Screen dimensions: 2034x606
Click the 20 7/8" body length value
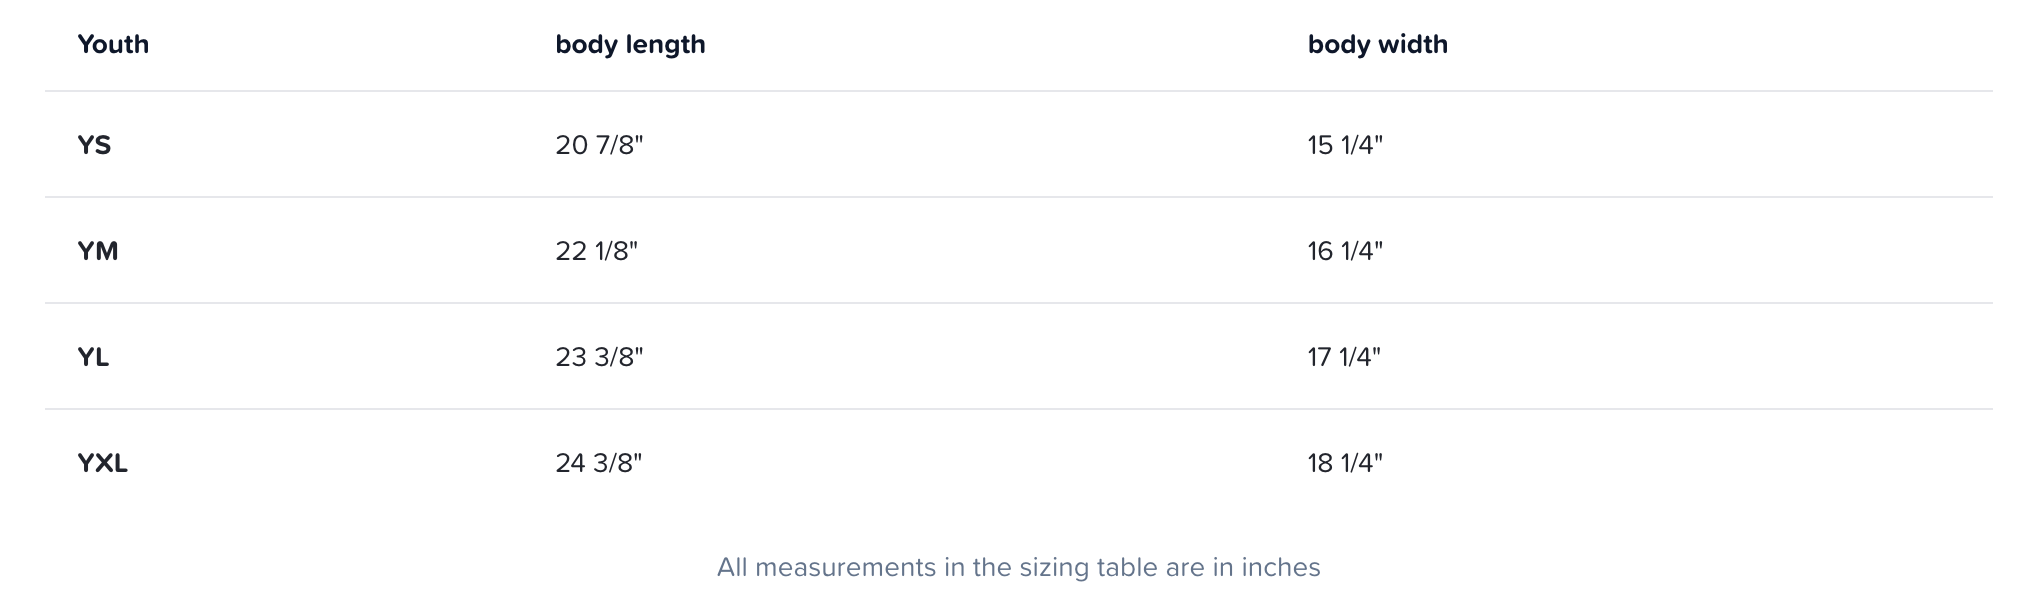tap(599, 146)
